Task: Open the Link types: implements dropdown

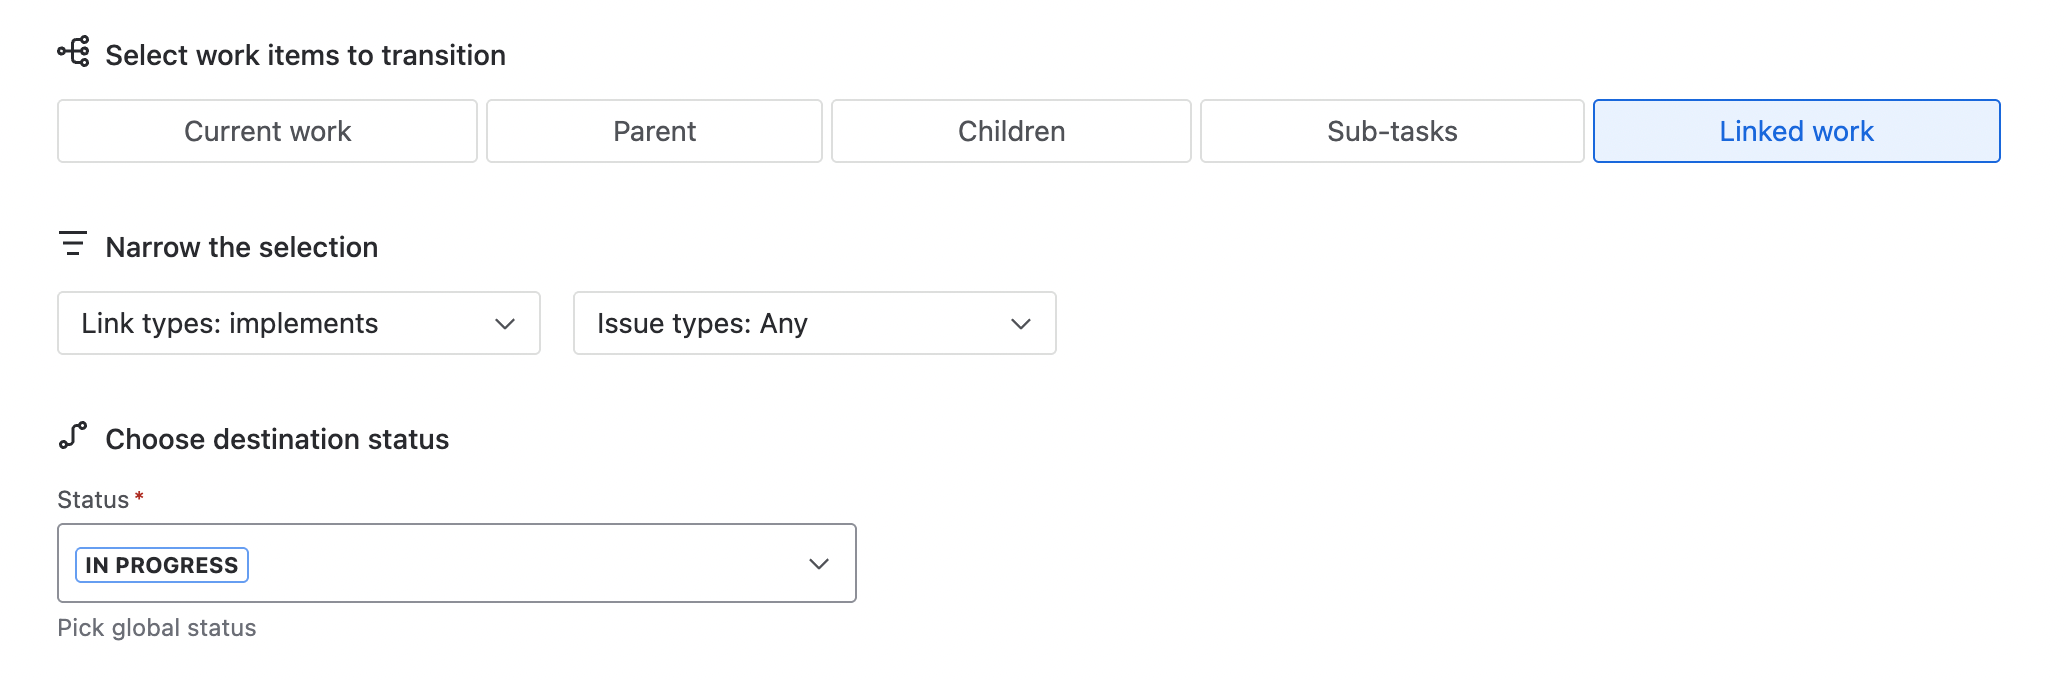Action: (299, 323)
